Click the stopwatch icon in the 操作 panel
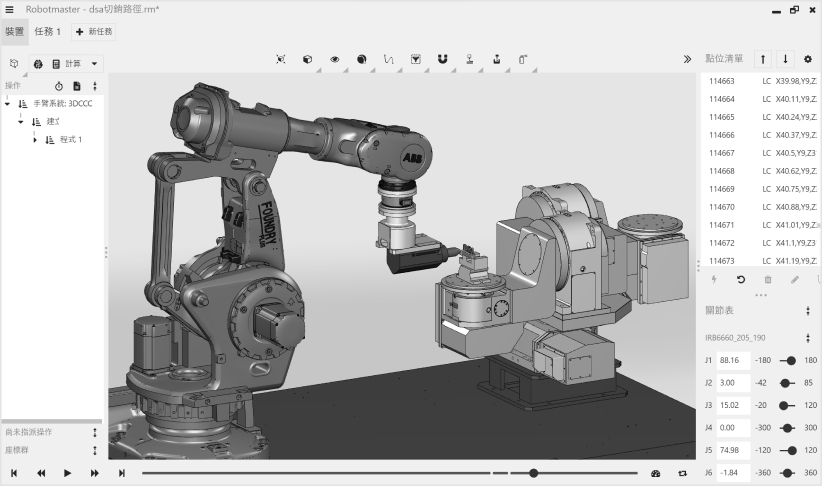The image size is (822, 486). pos(58,86)
